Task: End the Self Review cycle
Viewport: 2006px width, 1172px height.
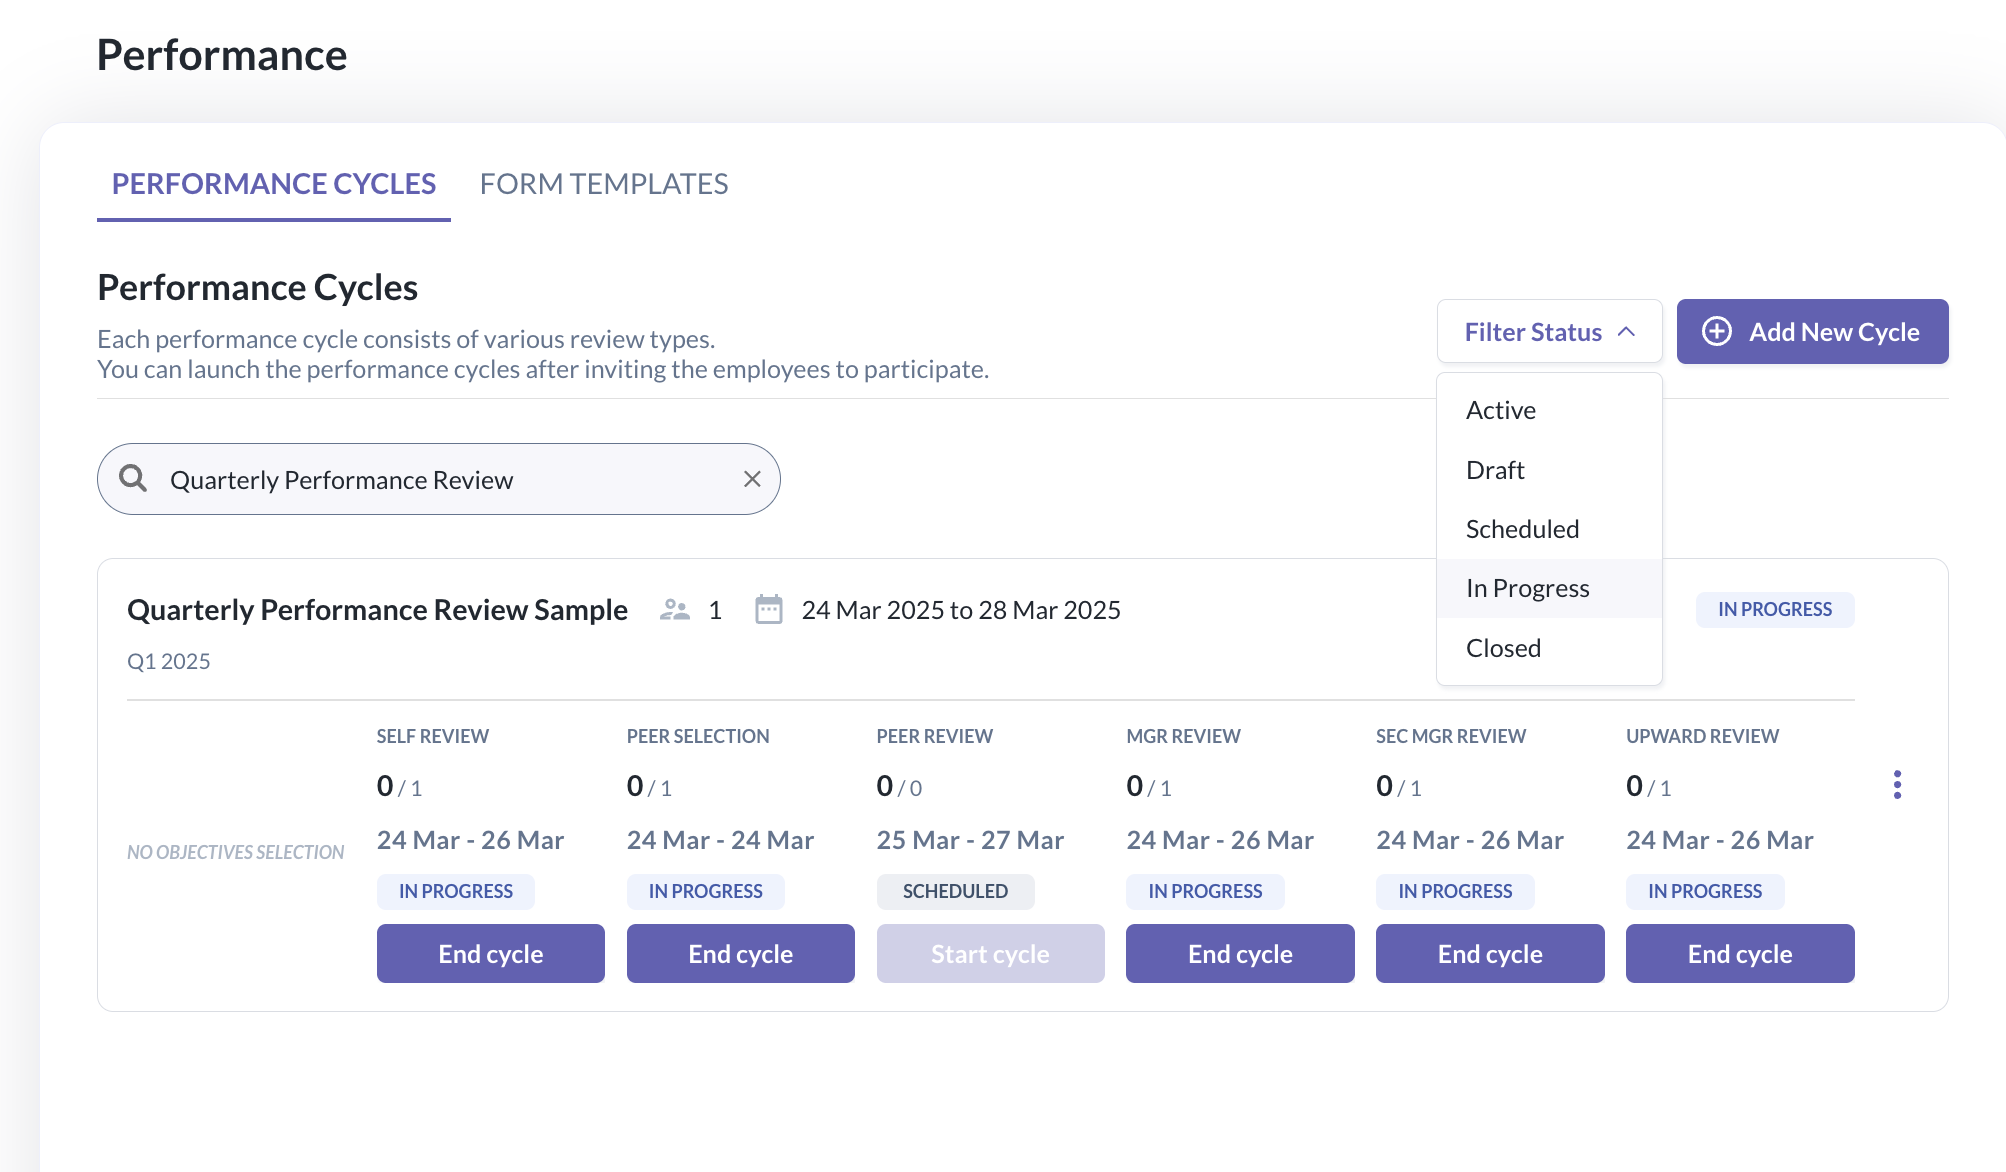Action: [490, 954]
